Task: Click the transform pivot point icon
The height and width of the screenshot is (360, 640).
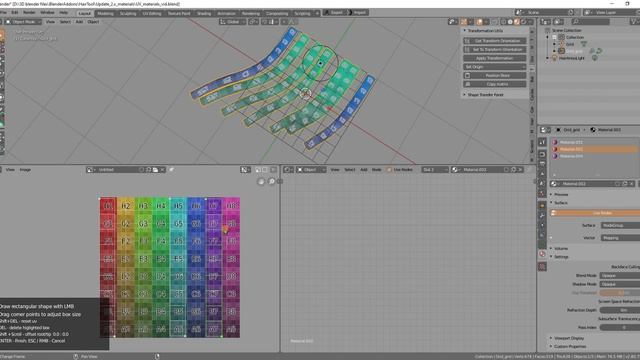Action: 253,22
